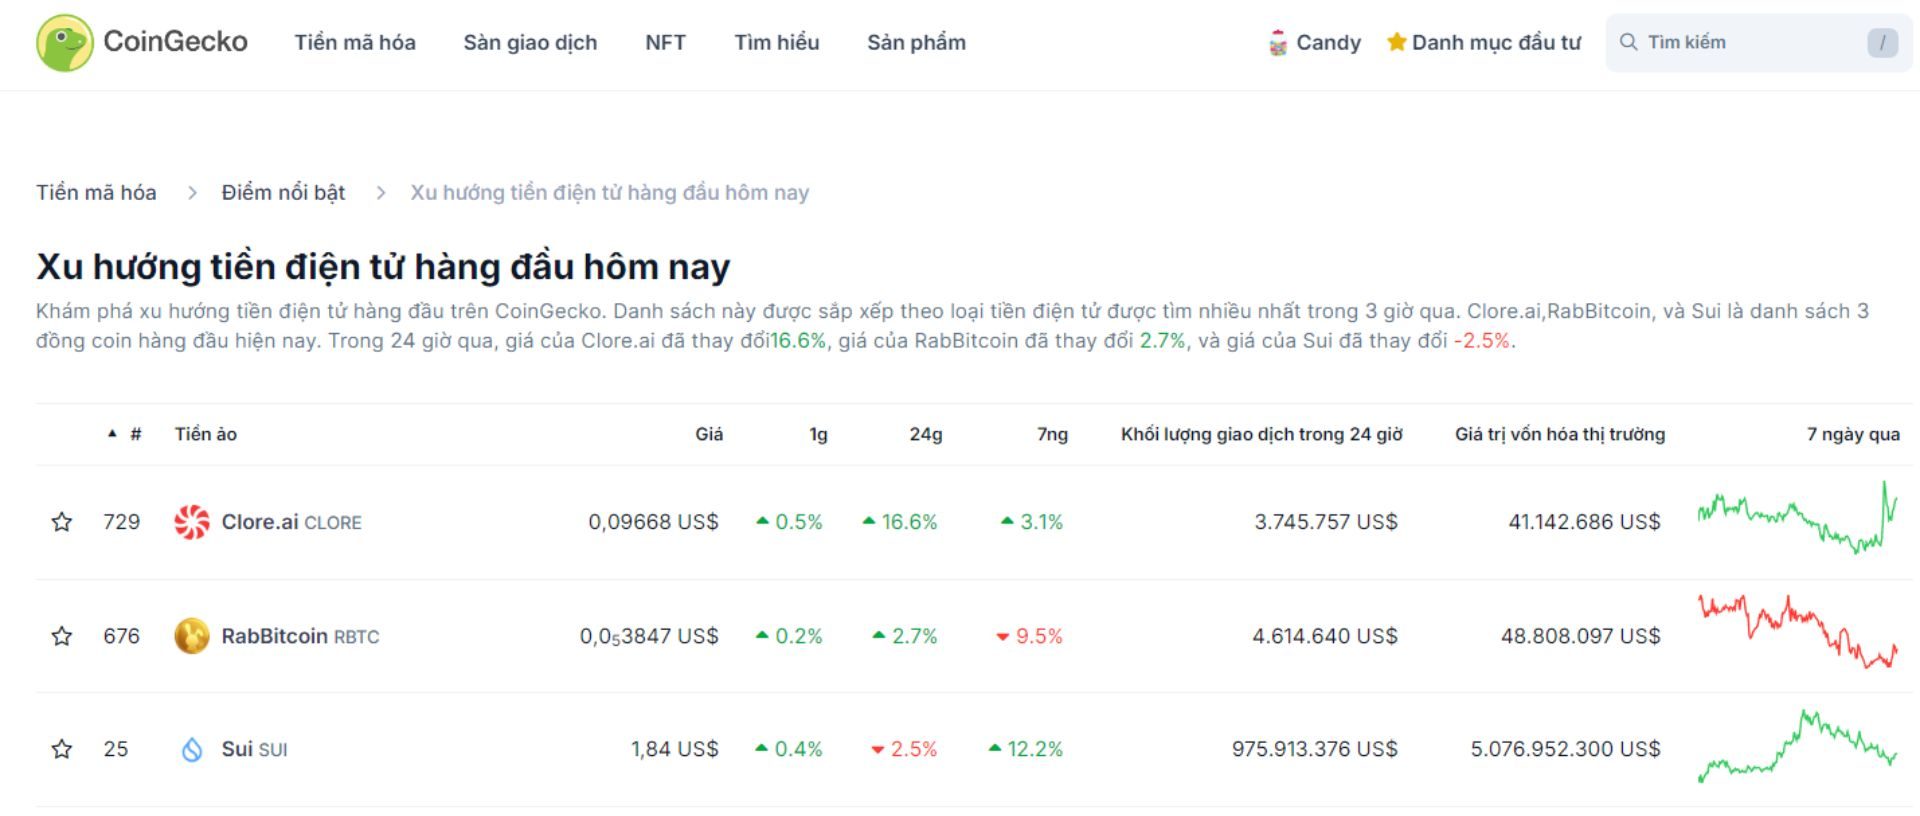Click RabBitcoin 7ng change 9.5%
The width and height of the screenshot is (1920, 816).
click(x=1029, y=636)
